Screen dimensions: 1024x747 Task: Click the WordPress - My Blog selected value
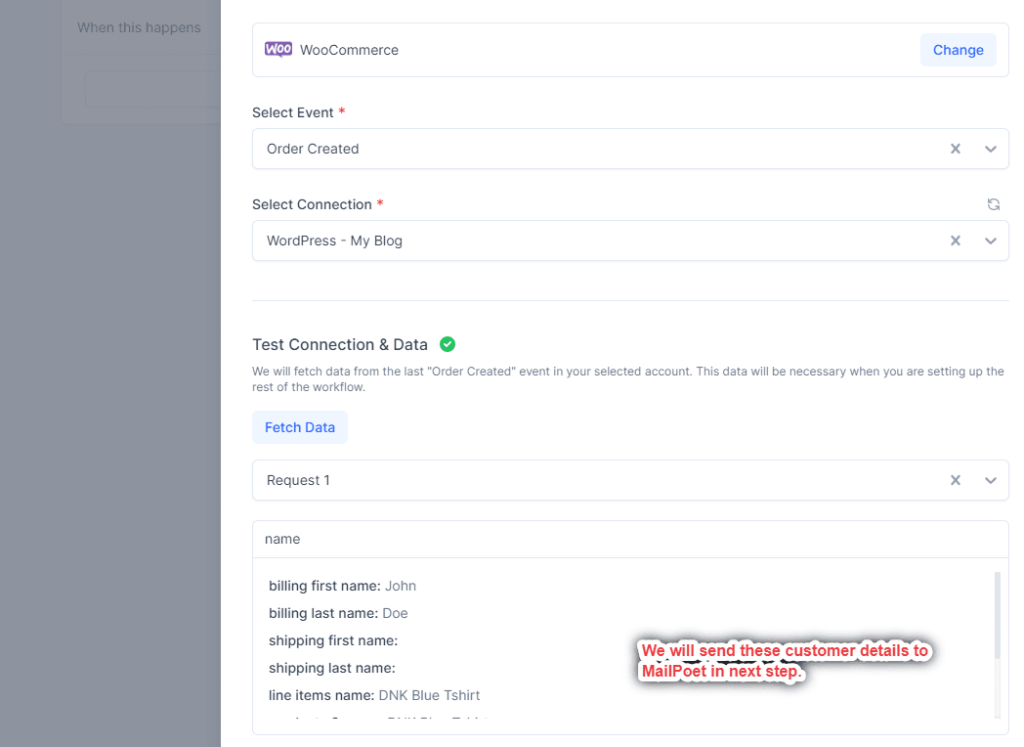334,241
